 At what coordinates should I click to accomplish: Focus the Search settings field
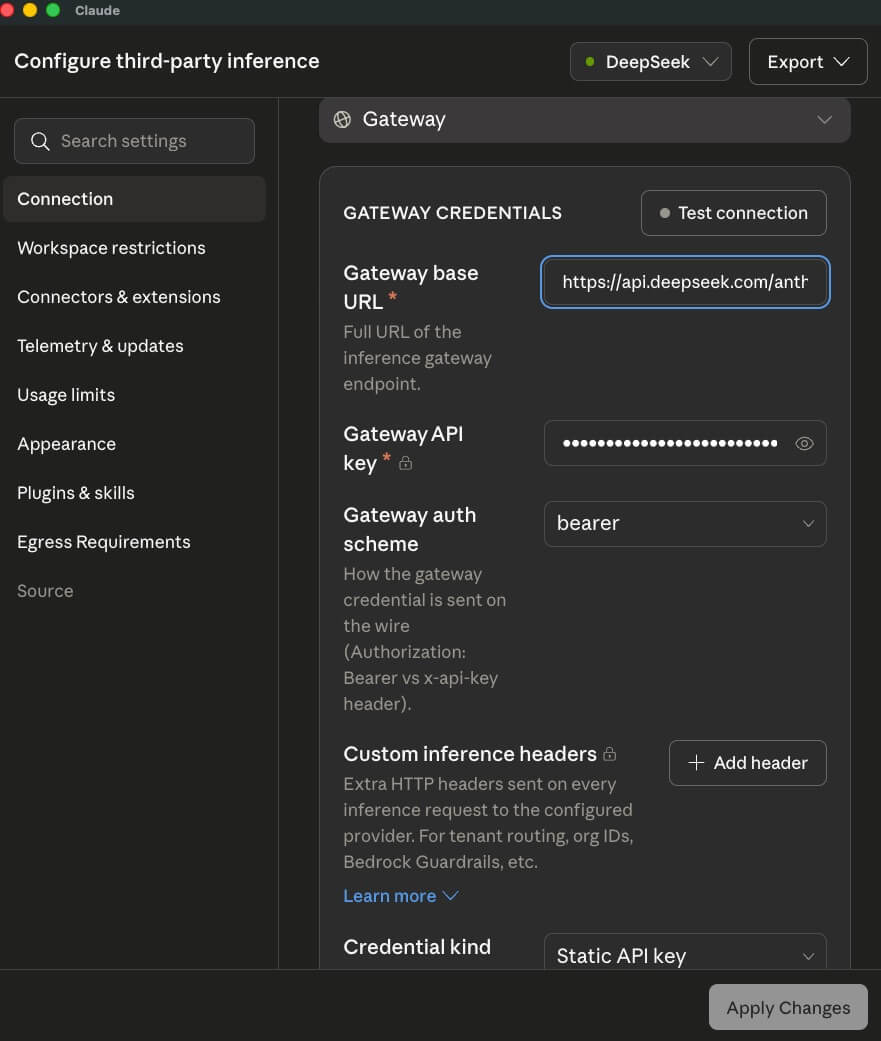pyautogui.click(x=134, y=141)
